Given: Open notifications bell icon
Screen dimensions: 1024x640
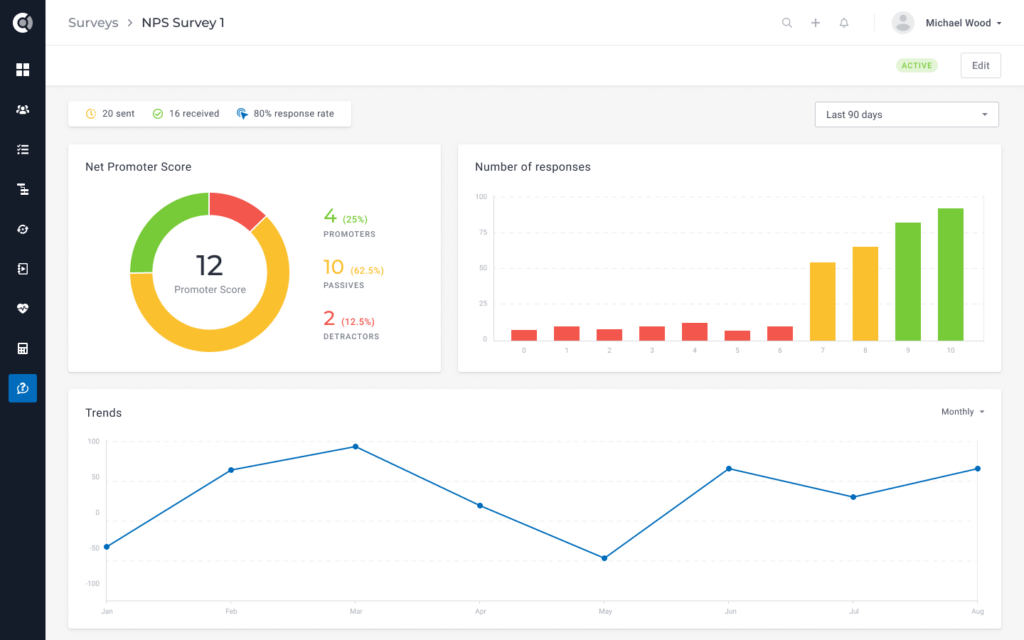Looking at the screenshot, I should 844,23.
